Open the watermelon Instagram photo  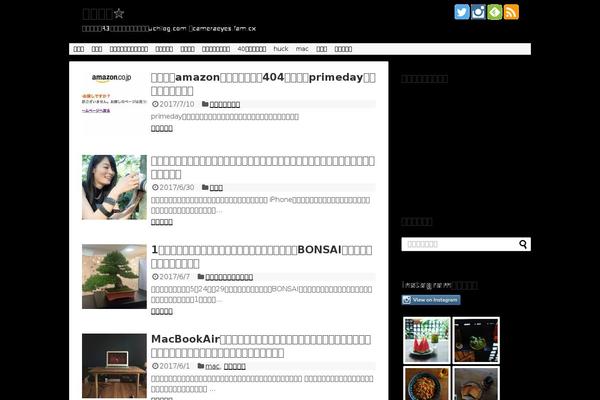click(427, 340)
